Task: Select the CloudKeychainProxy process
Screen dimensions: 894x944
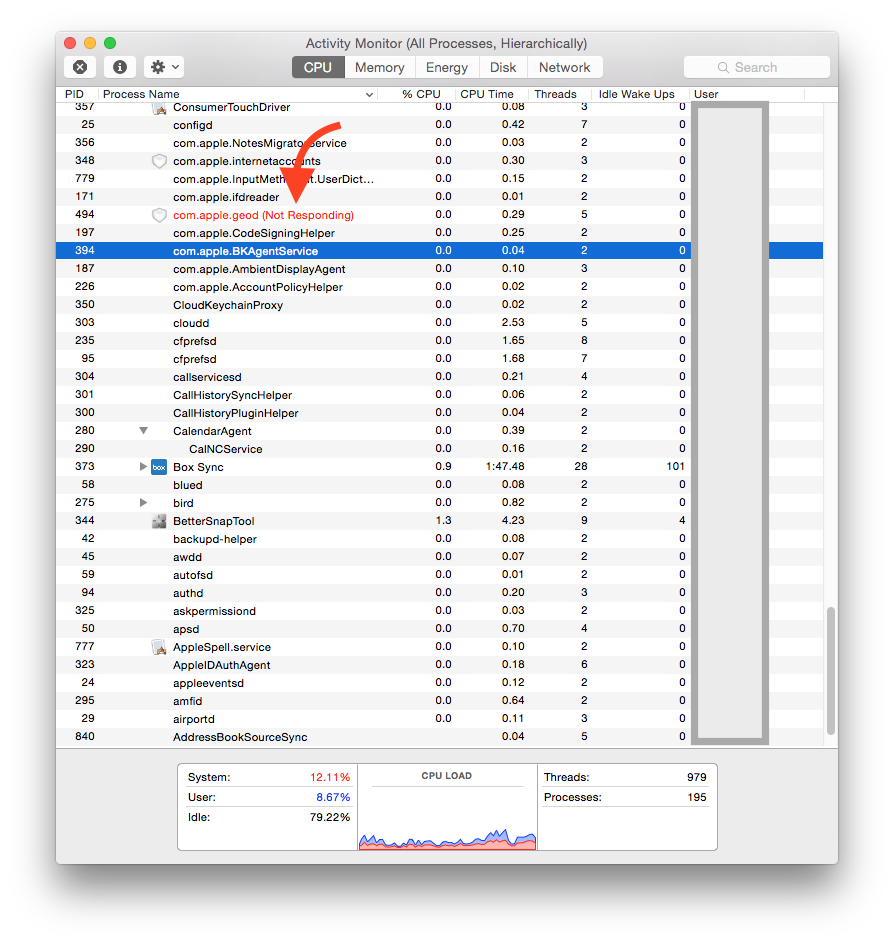Action: click(439, 305)
